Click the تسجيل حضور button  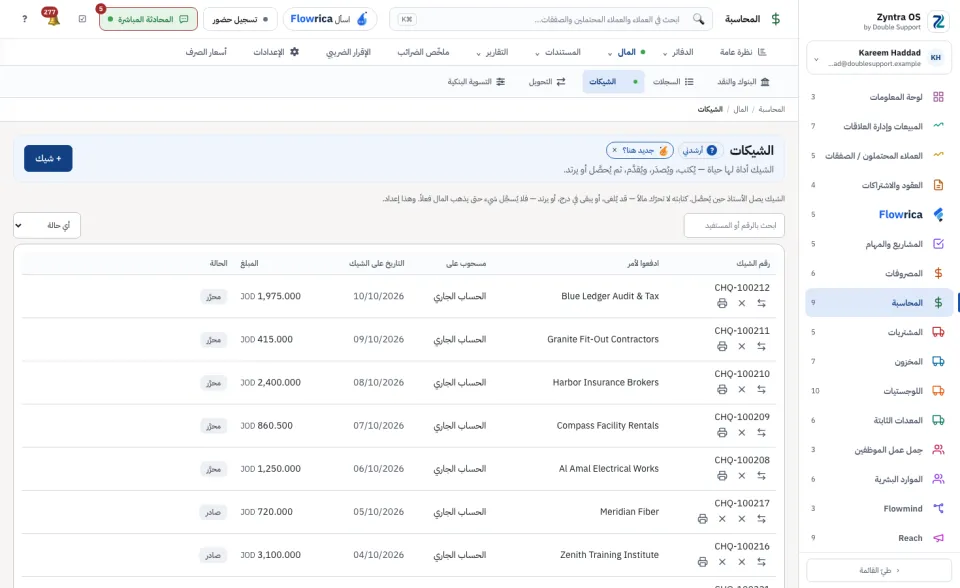(x=240, y=19)
